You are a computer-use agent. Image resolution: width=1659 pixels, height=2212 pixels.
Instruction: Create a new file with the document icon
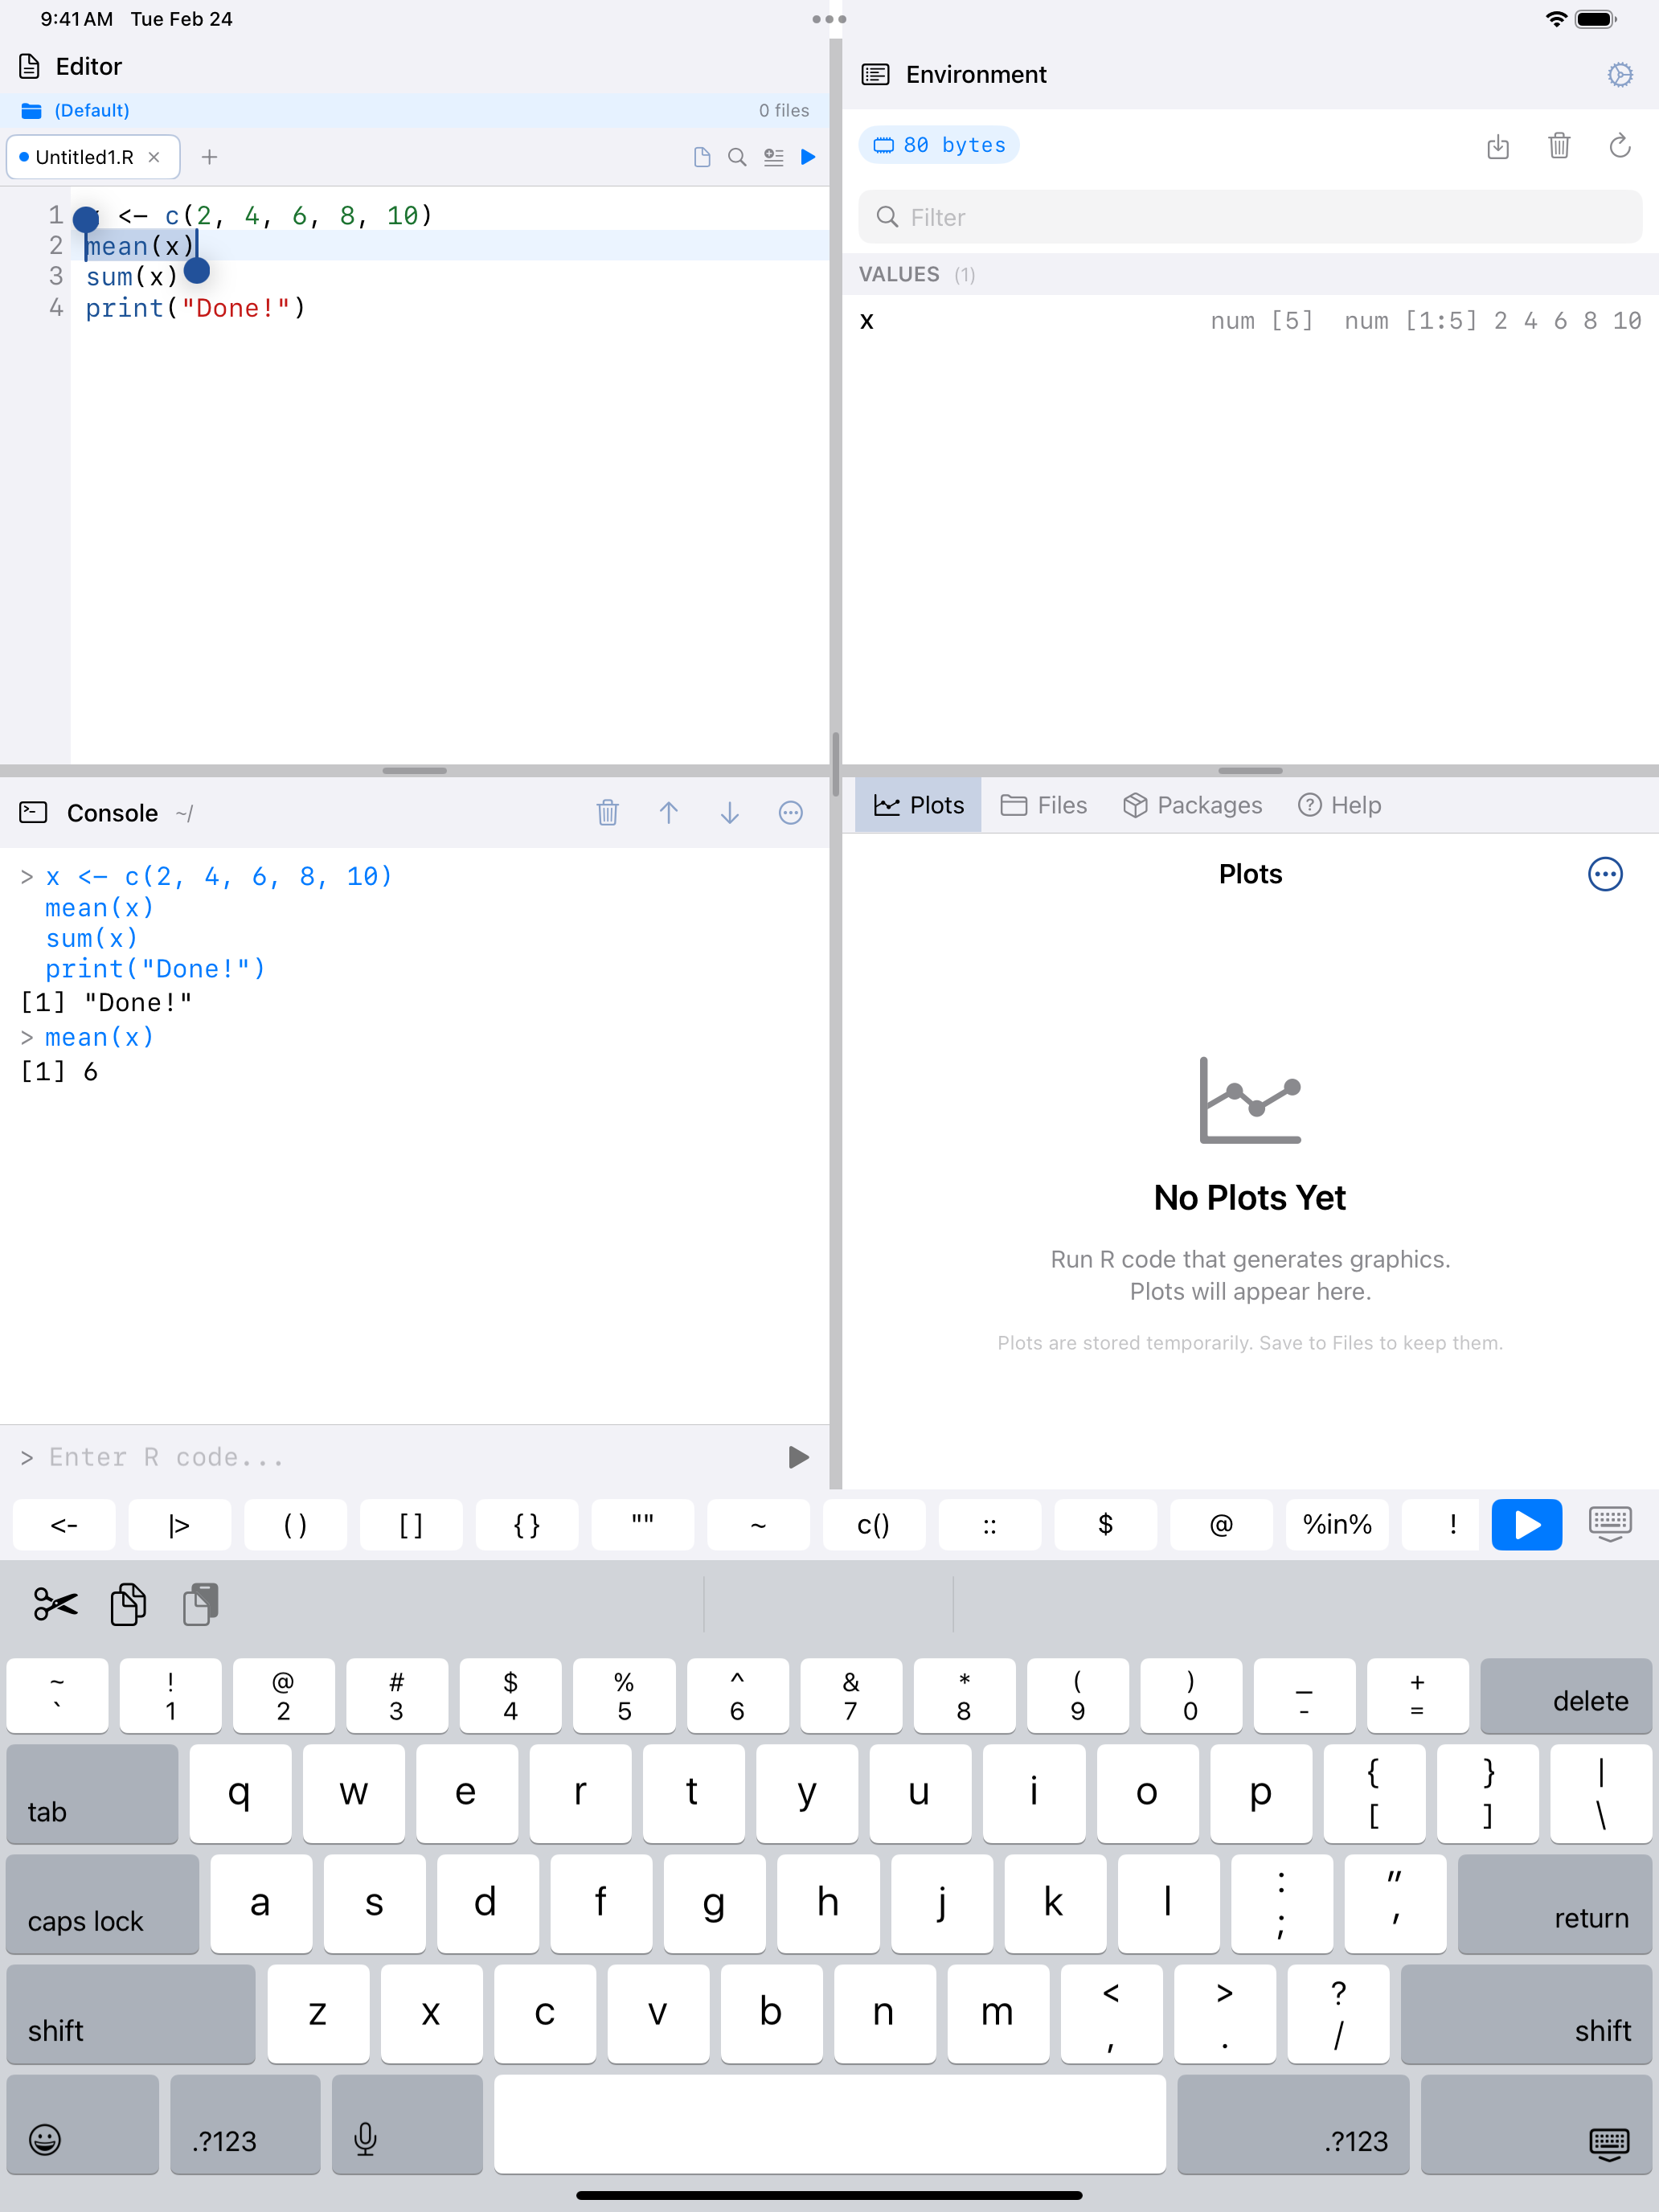[701, 157]
